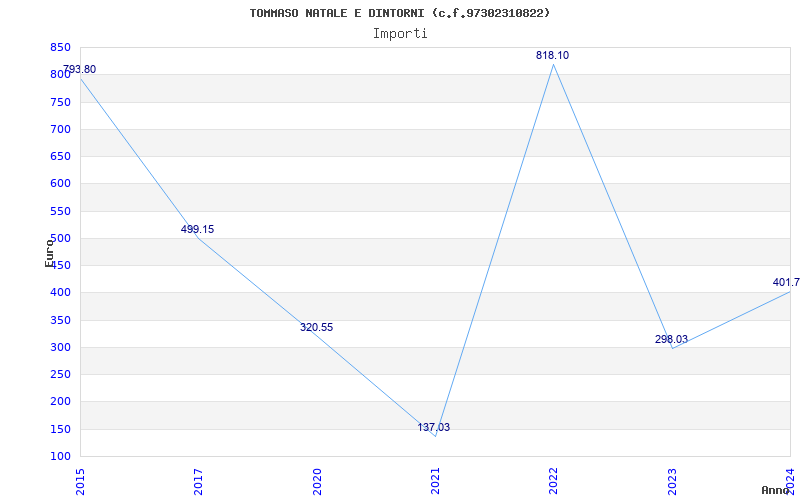Click the 850 y-axis tick label
The image size is (800, 500).
[60, 48]
